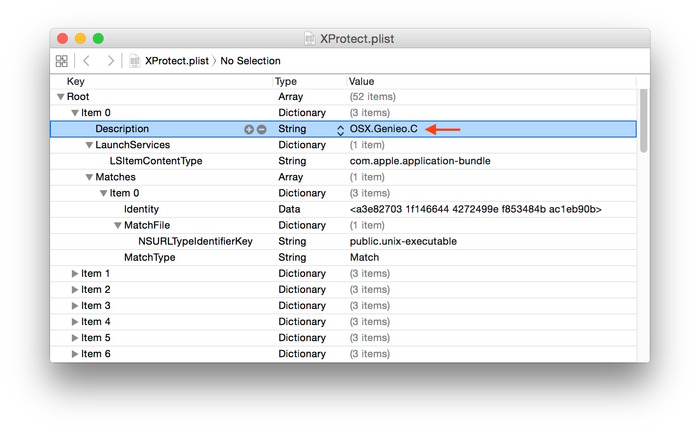
Task: Click the document icon in the title bar
Action: pos(309,38)
